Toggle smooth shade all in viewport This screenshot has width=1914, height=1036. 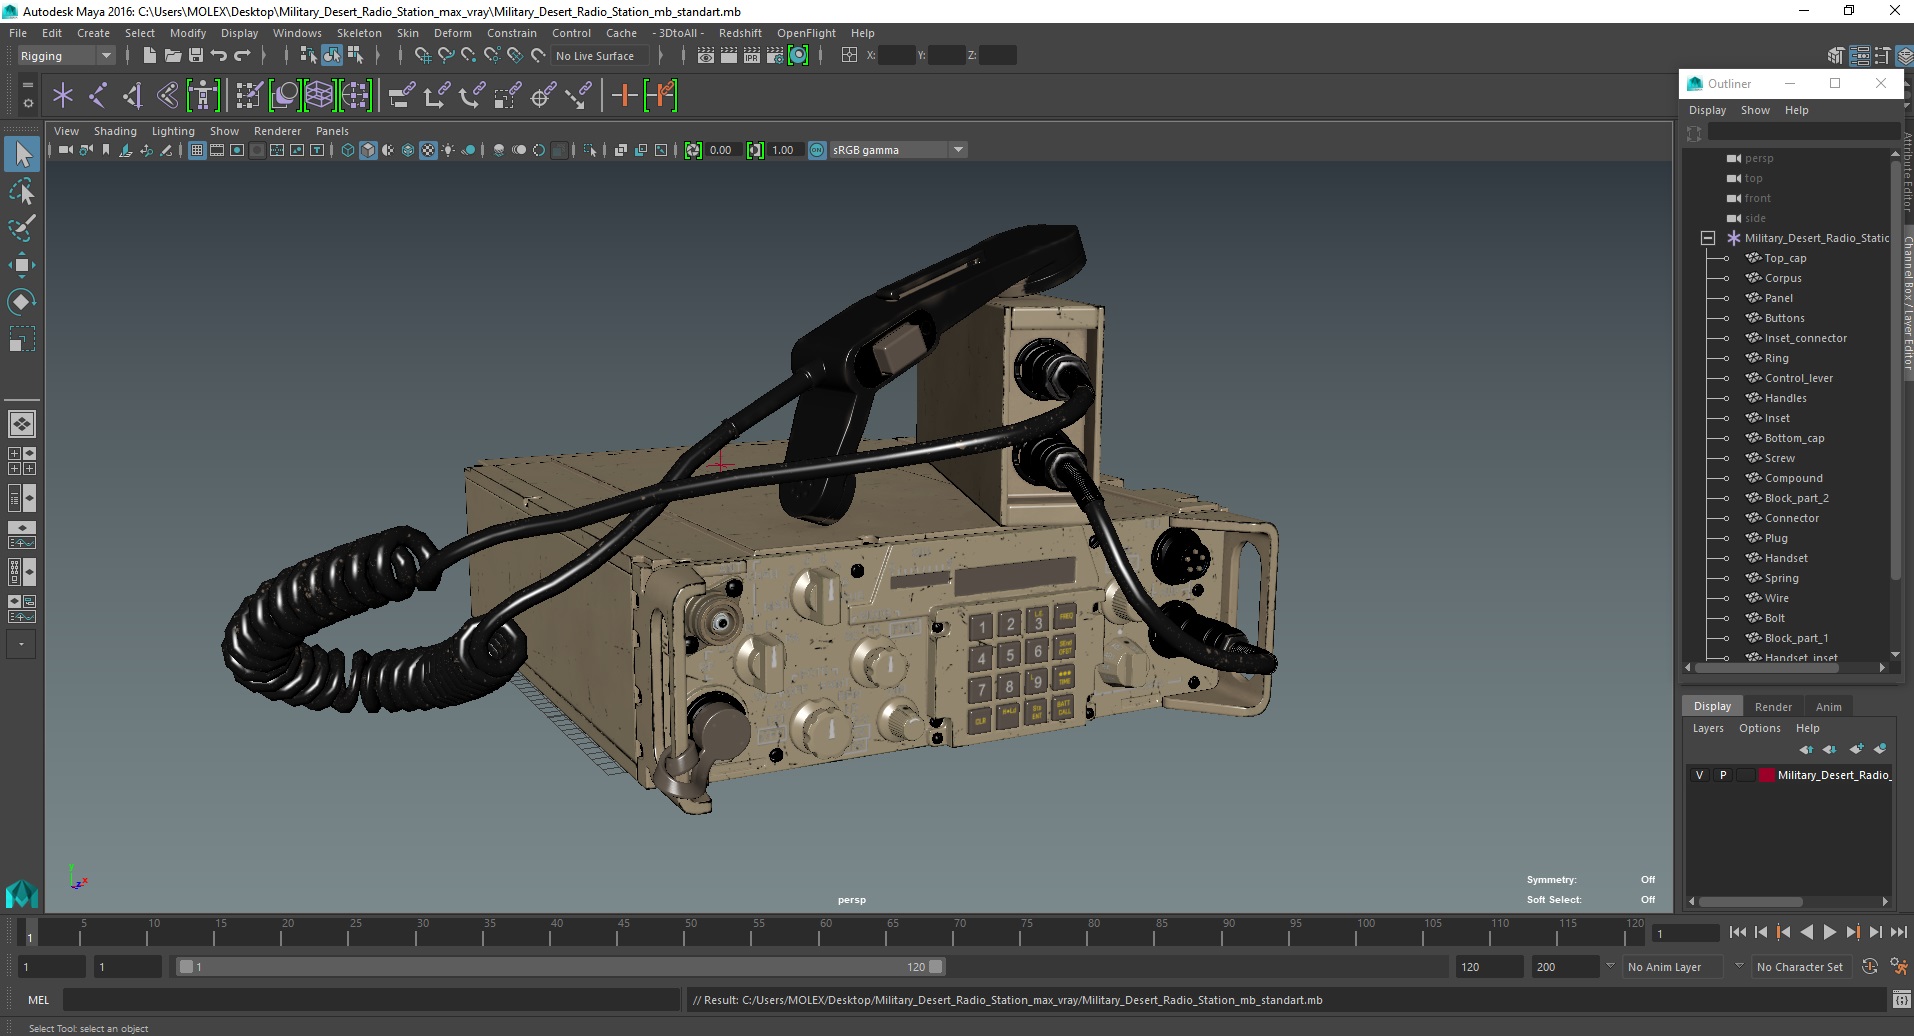point(368,150)
